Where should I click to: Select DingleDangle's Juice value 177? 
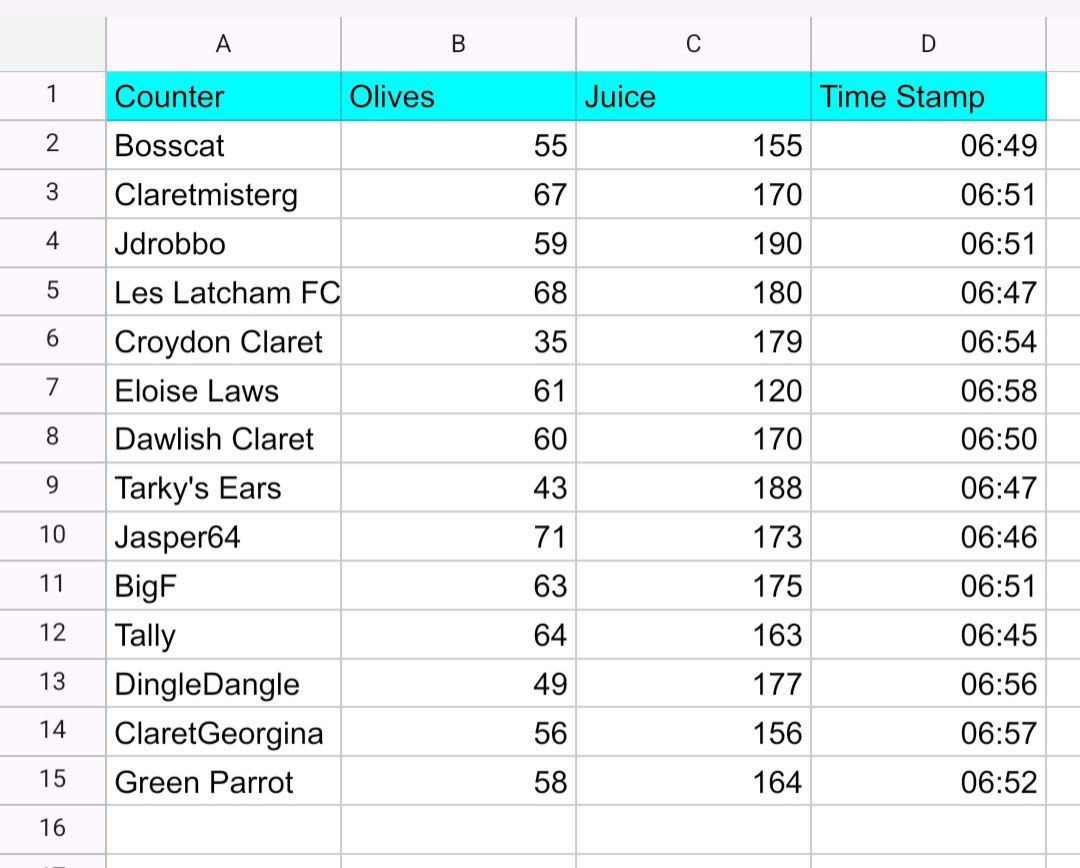pyautogui.click(x=693, y=684)
